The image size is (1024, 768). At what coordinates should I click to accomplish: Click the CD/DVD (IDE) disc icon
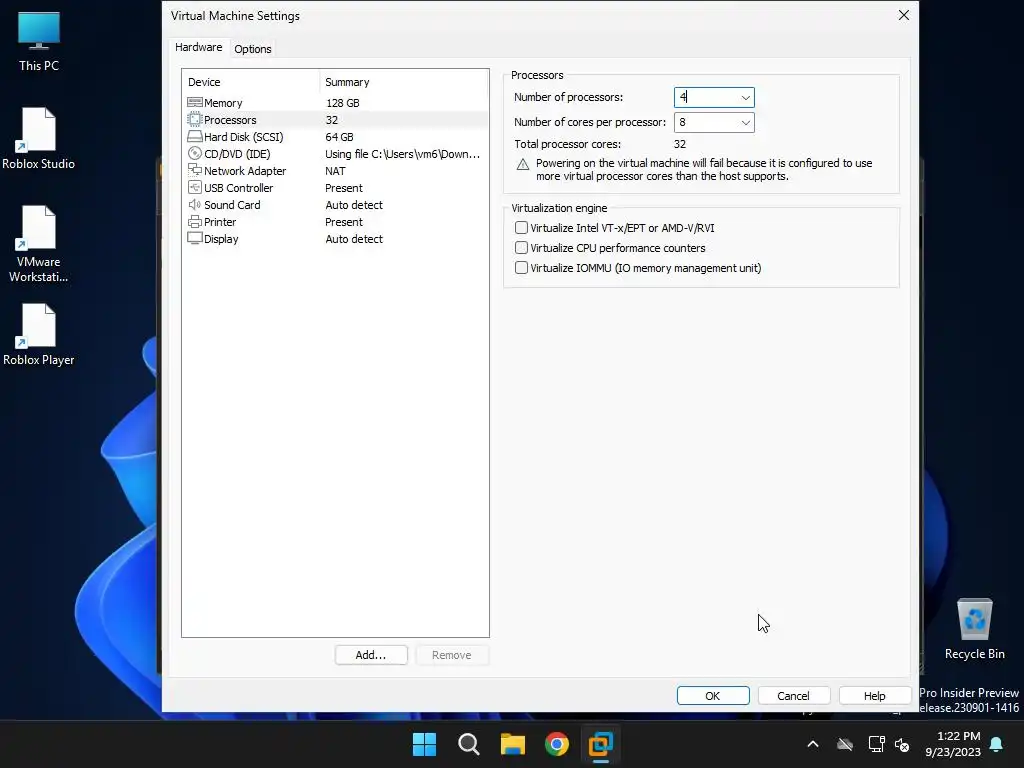195,153
